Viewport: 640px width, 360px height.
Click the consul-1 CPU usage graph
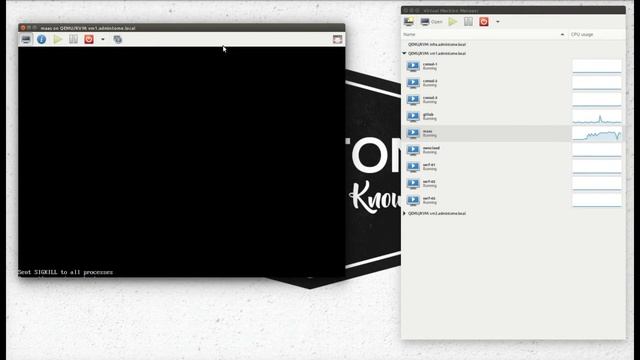tap(597, 66)
